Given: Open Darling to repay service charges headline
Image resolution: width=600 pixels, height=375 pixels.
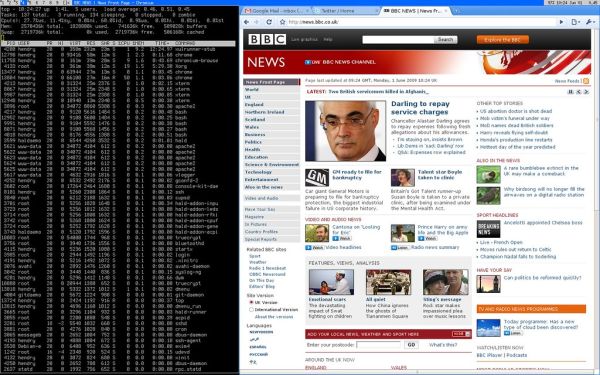Looking at the screenshot, I should click(420, 108).
